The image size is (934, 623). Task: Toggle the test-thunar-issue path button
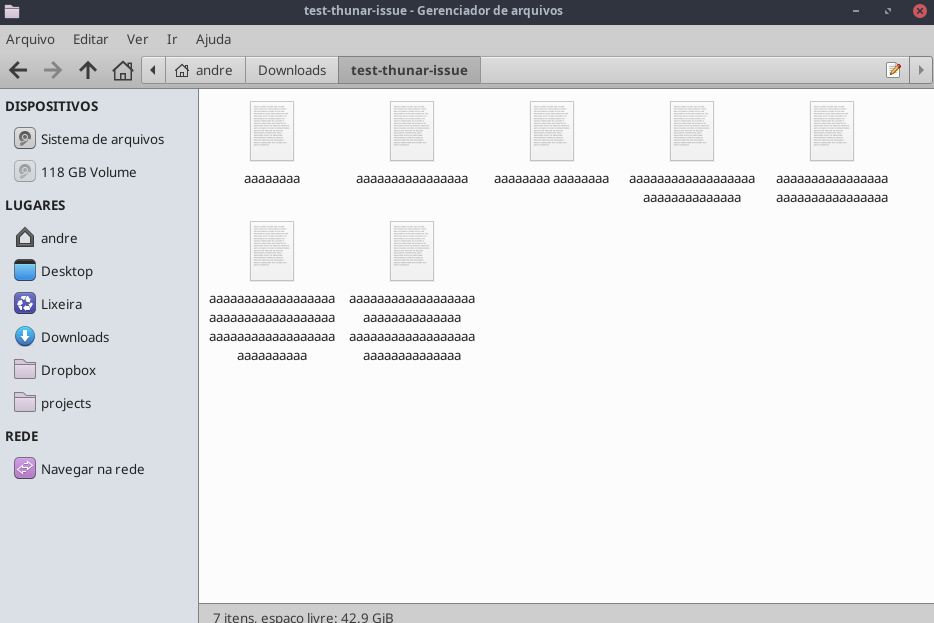(409, 70)
